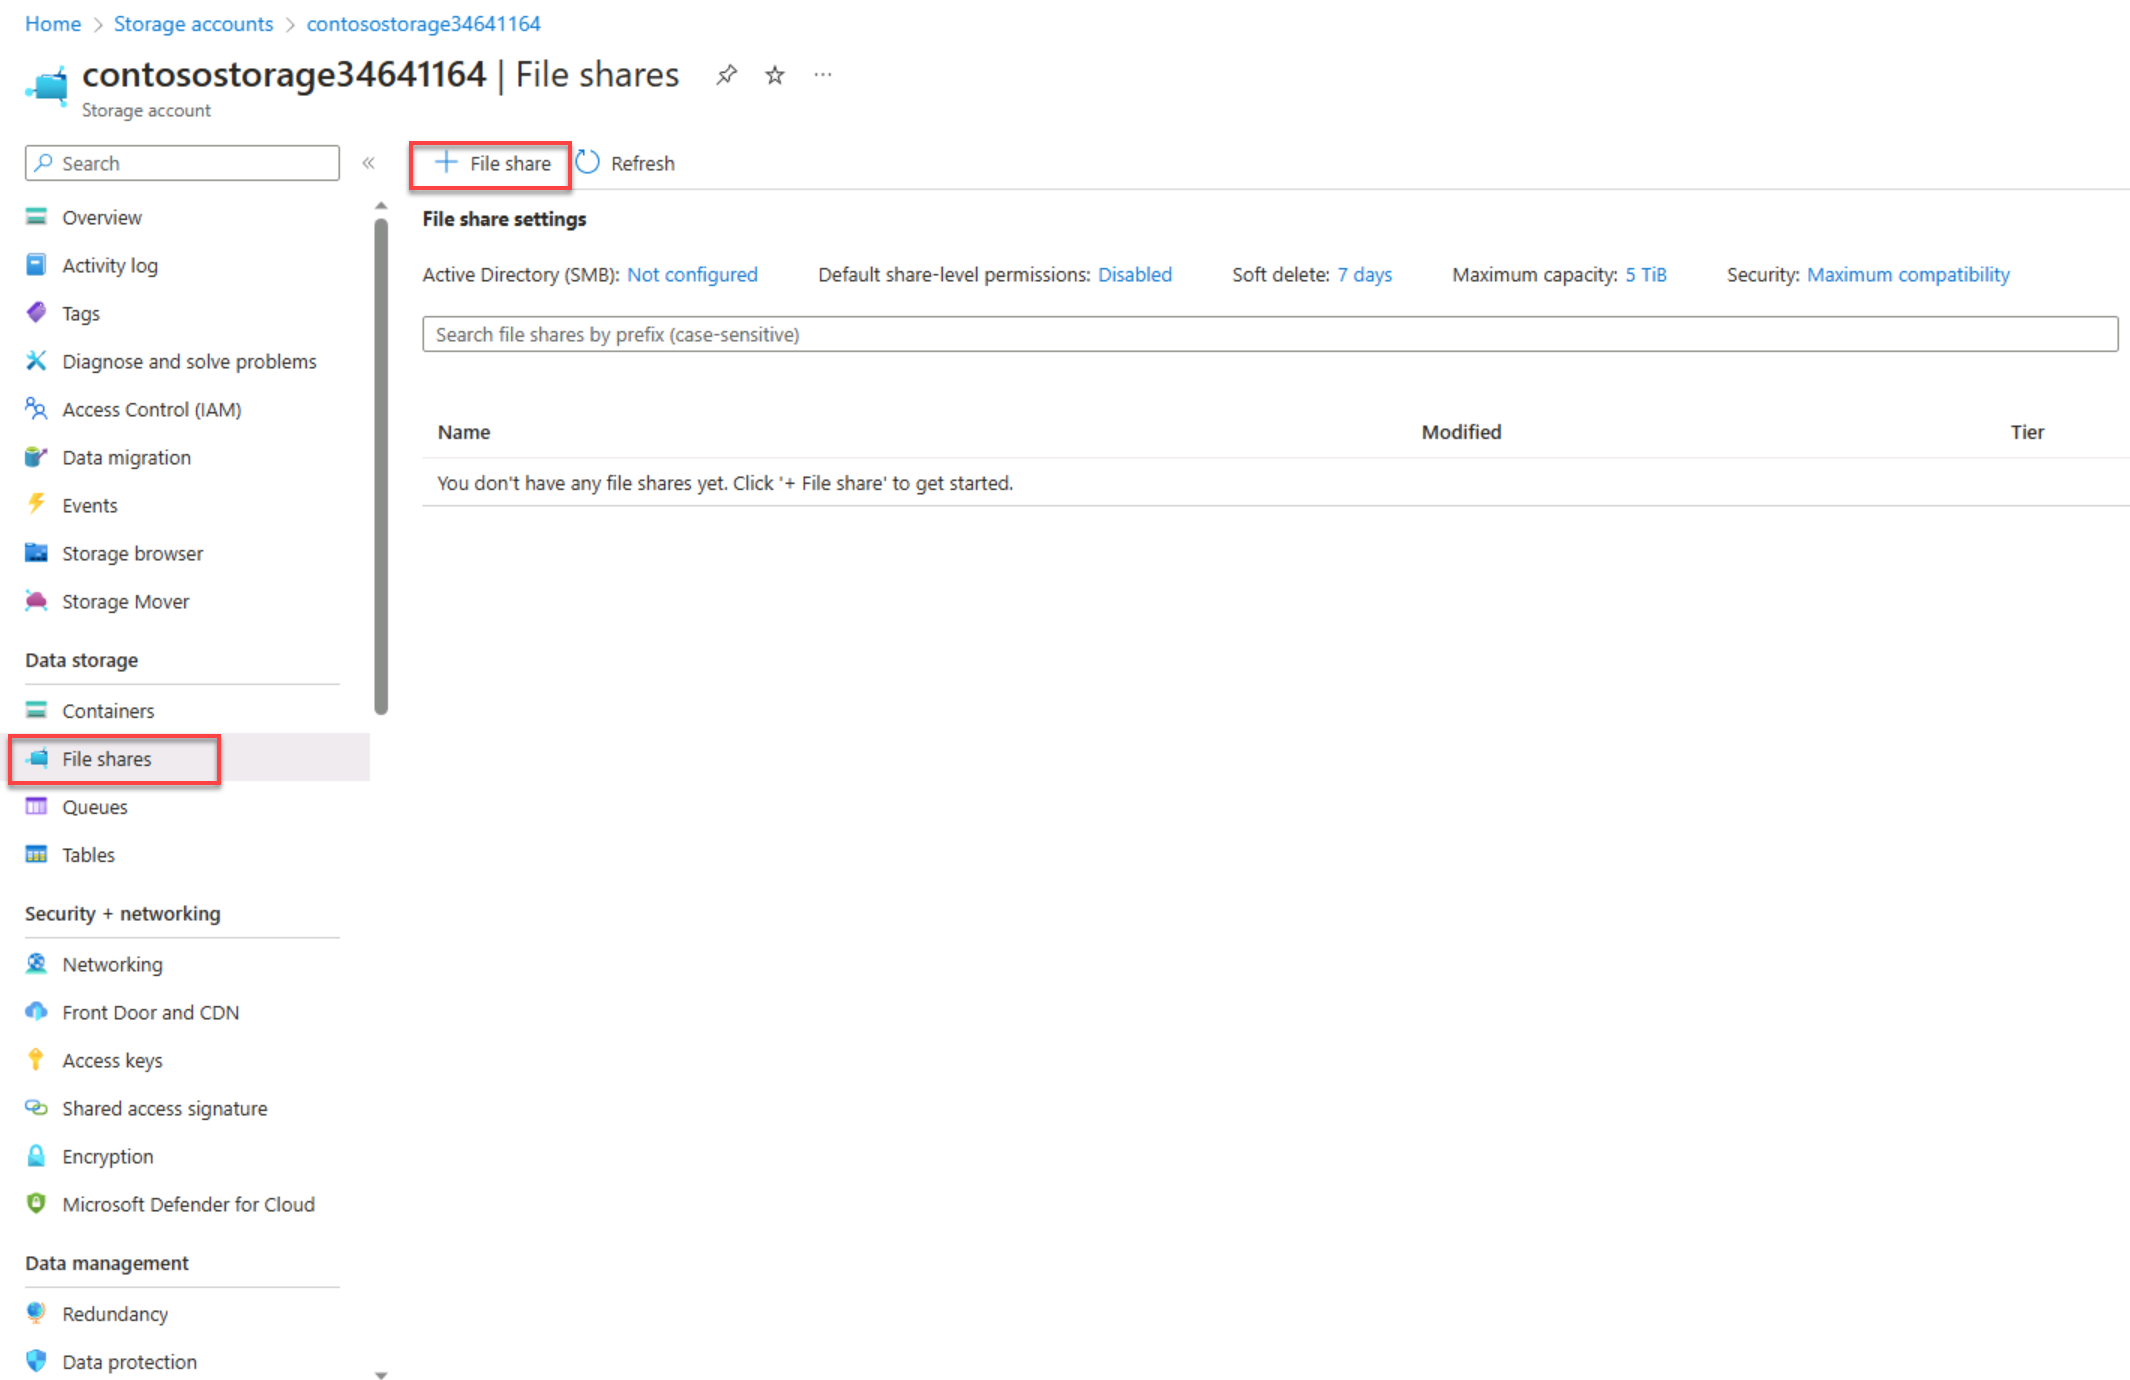Open the Encryption settings
The width and height of the screenshot is (2130, 1380).
pyautogui.click(x=108, y=1155)
